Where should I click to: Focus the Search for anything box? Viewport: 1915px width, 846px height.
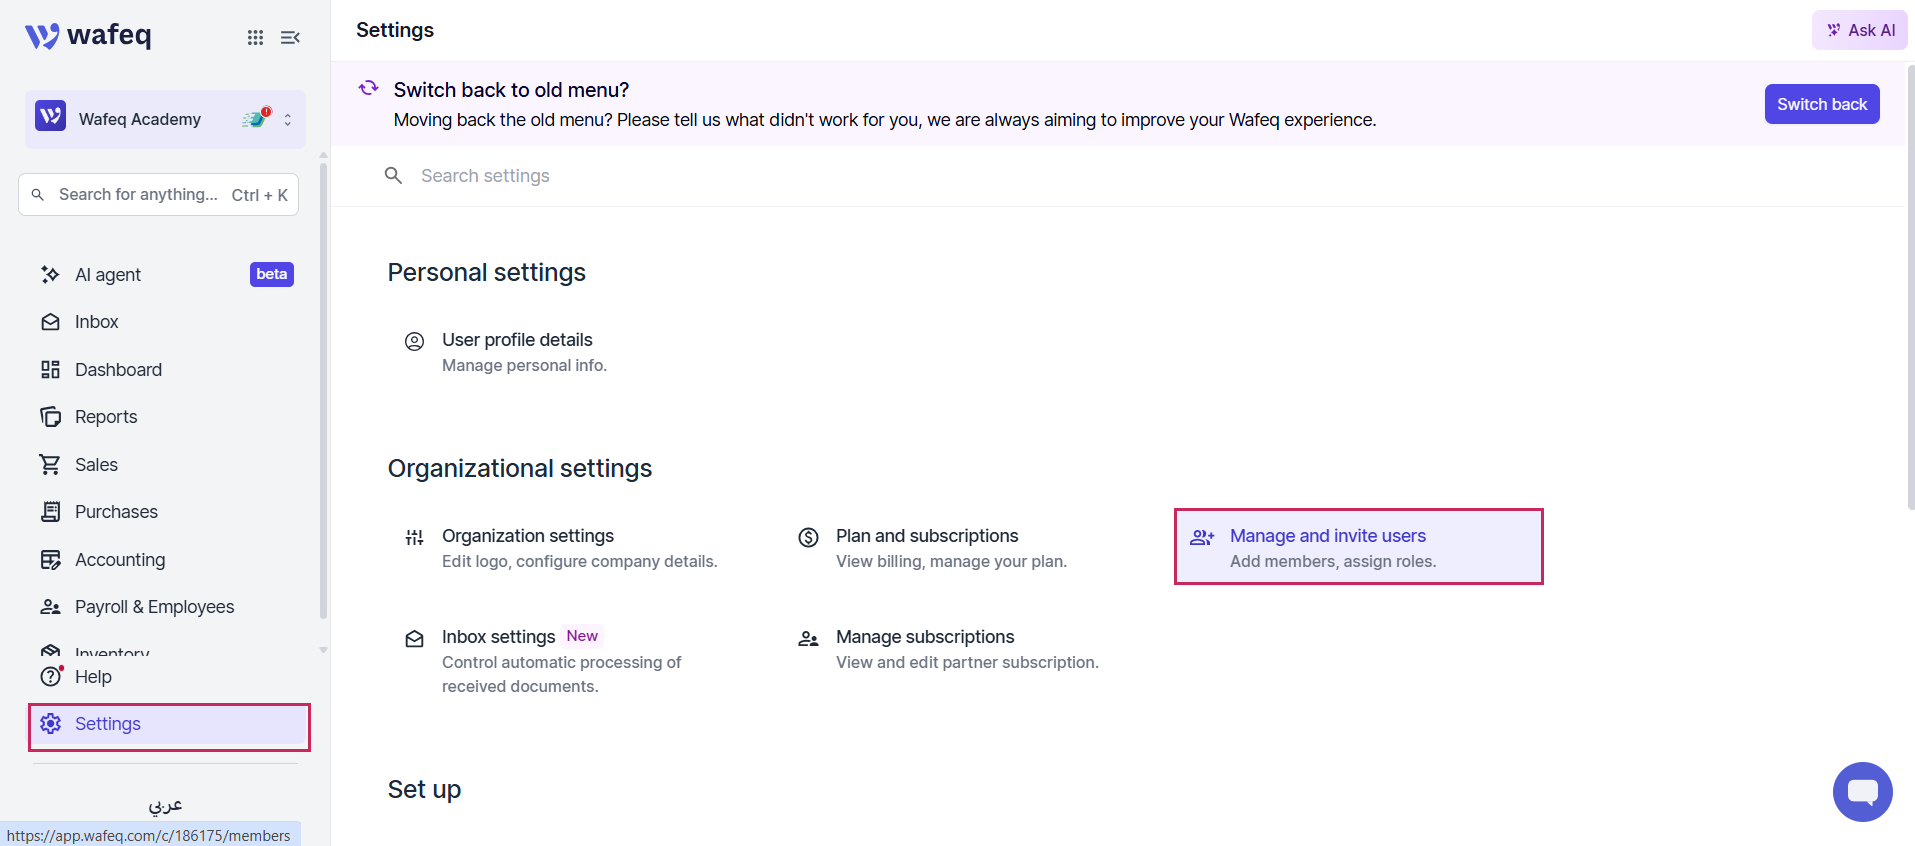pos(158,194)
